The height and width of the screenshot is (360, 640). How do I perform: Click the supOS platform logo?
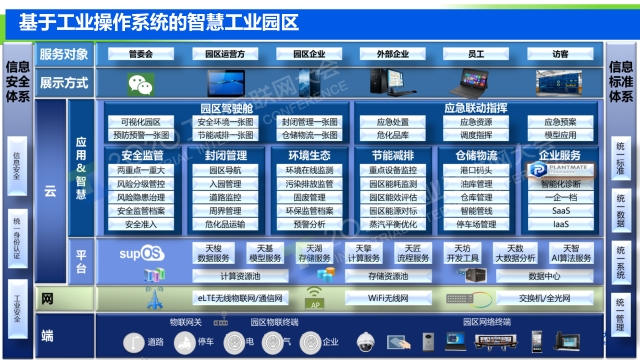click(x=142, y=253)
